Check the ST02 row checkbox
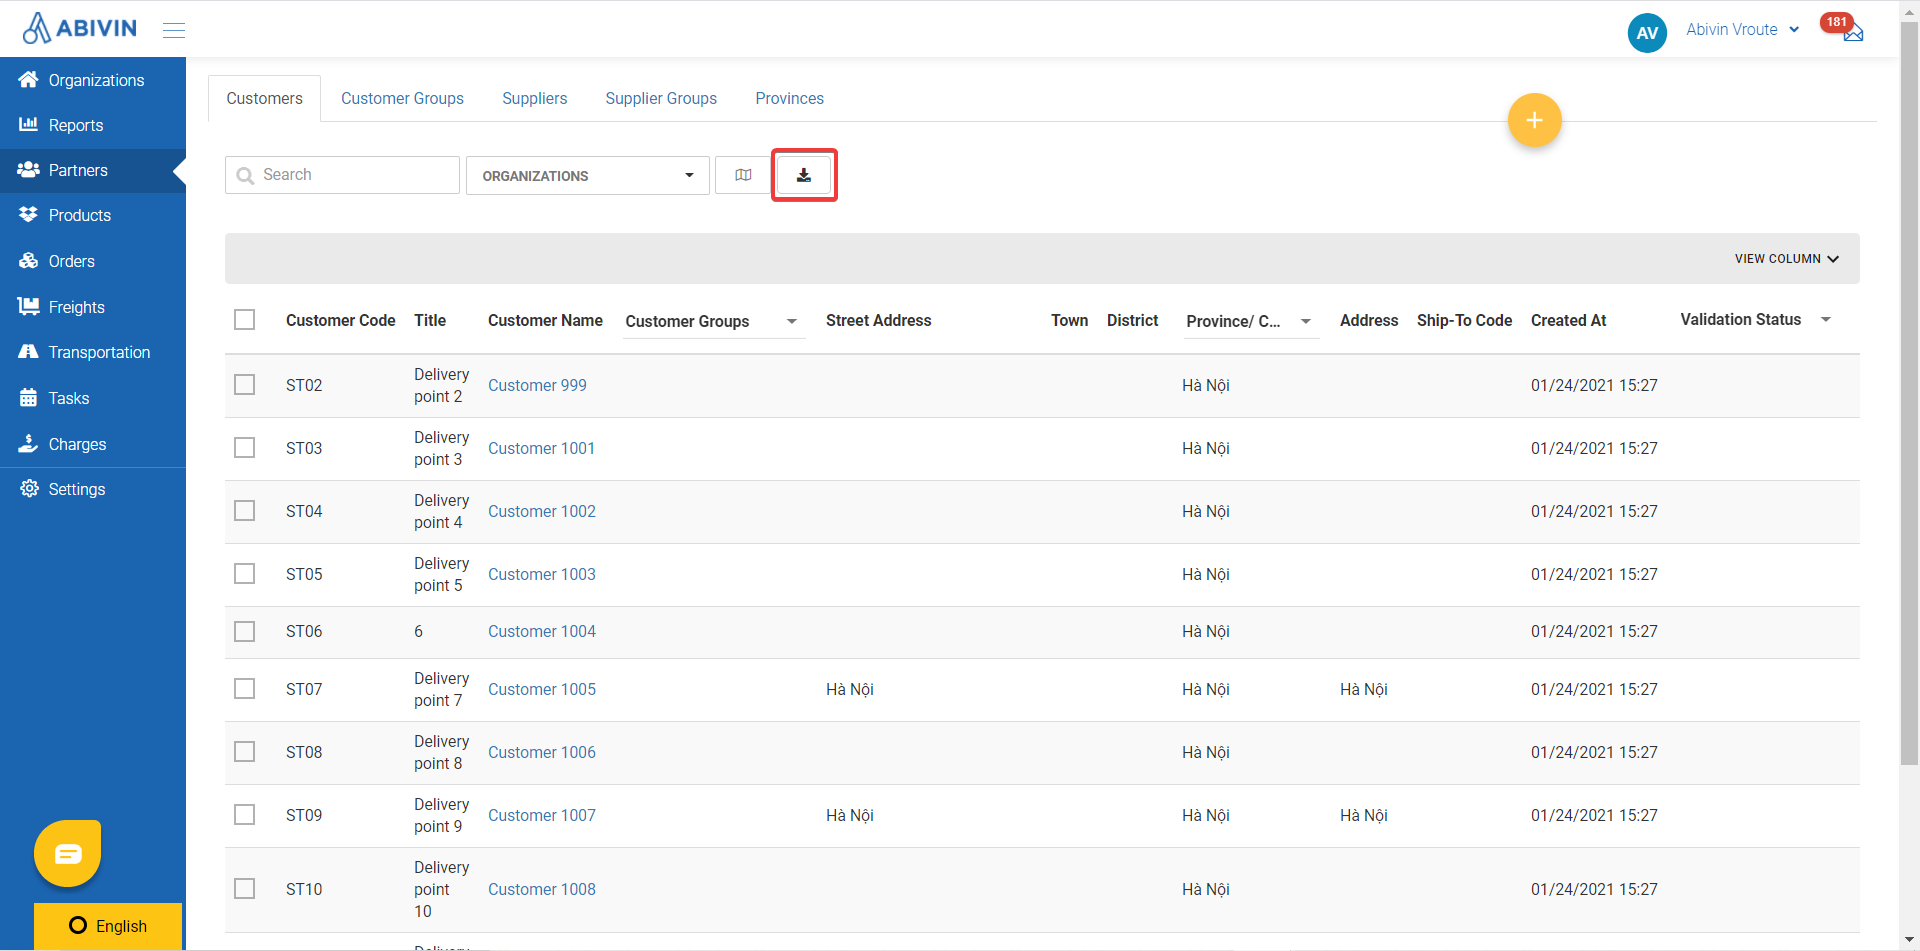Screen dimensions: 1920x951 pos(244,384)
